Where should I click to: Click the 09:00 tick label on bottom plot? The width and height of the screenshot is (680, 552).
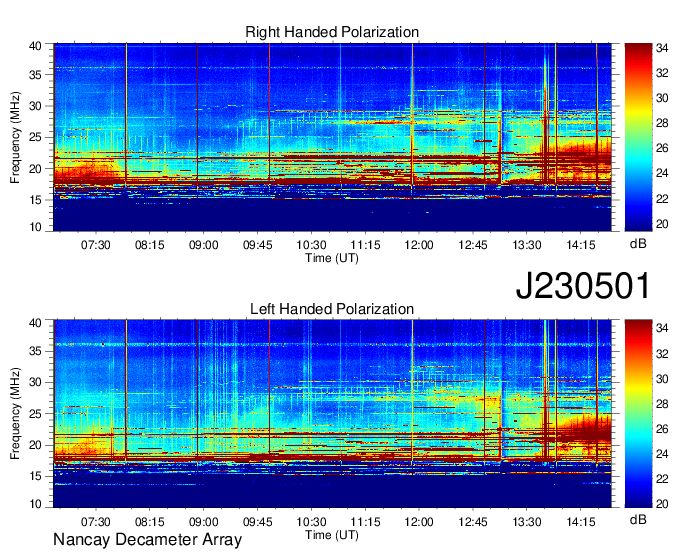(x=203, y=522)
